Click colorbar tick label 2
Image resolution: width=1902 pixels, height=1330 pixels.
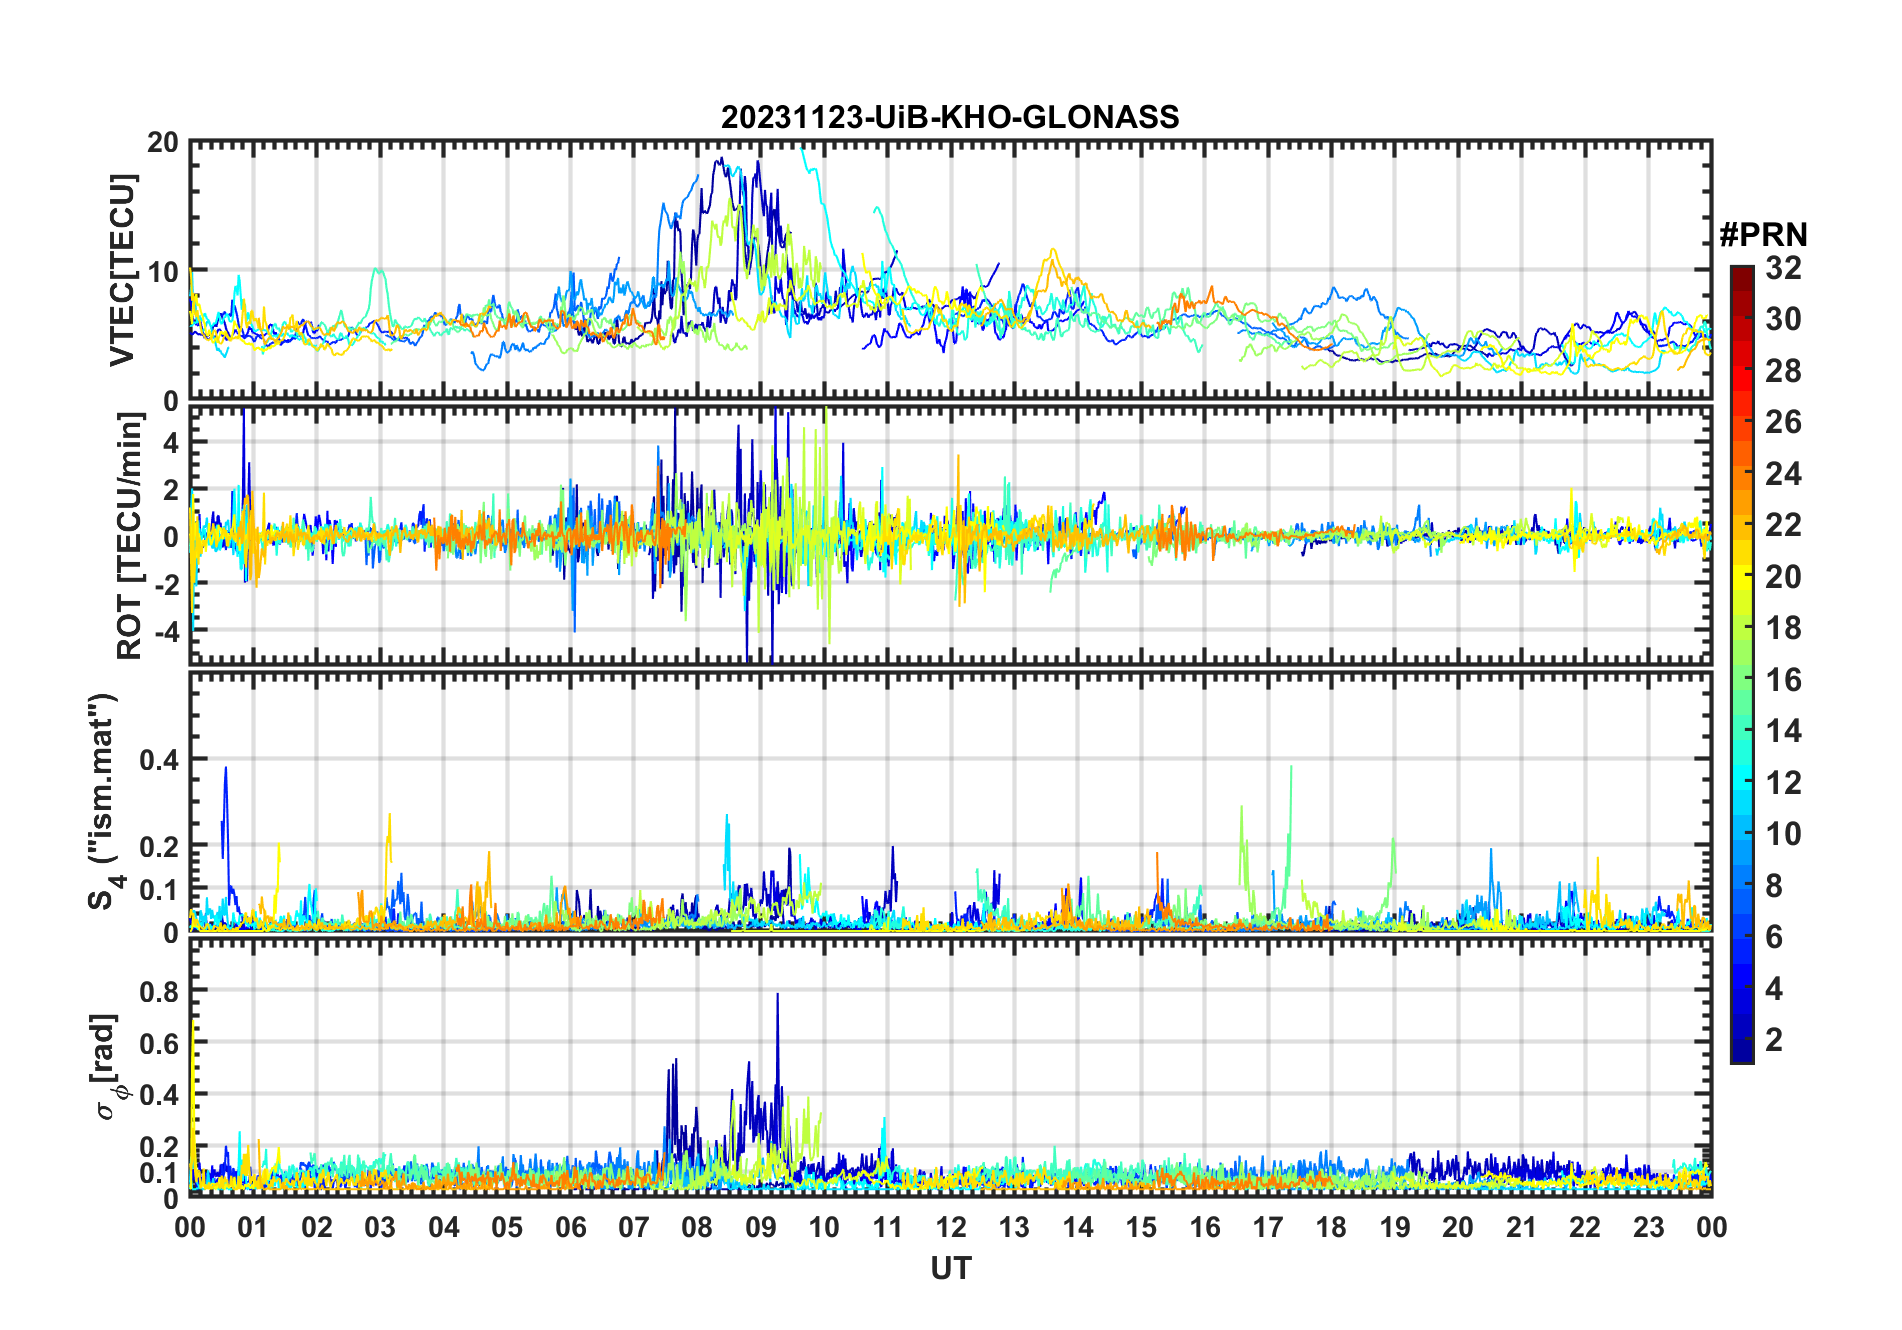(1774, 1040)
